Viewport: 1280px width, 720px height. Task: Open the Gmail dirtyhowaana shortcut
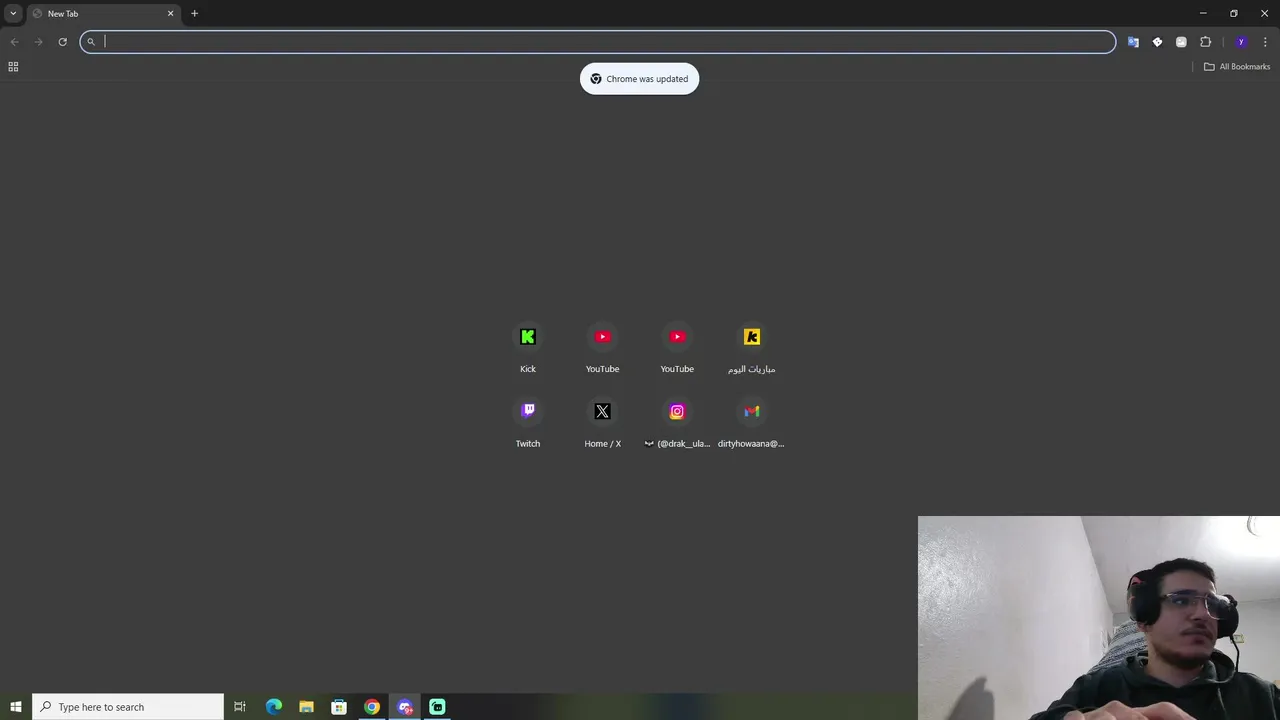coord(752,423)
